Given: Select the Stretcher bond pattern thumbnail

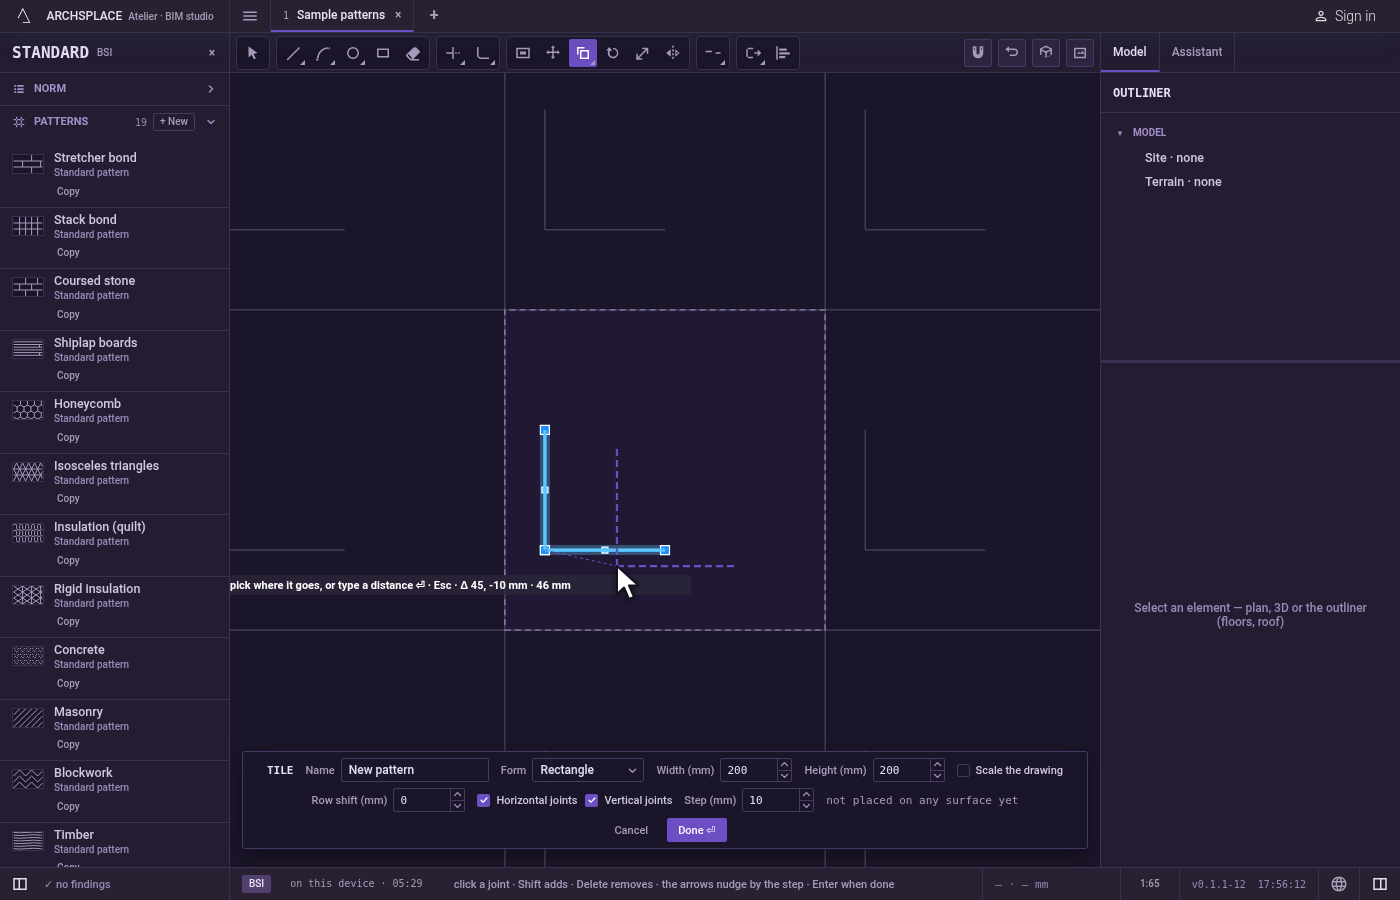Looking at the screenshot, I should tap(28, 164).
